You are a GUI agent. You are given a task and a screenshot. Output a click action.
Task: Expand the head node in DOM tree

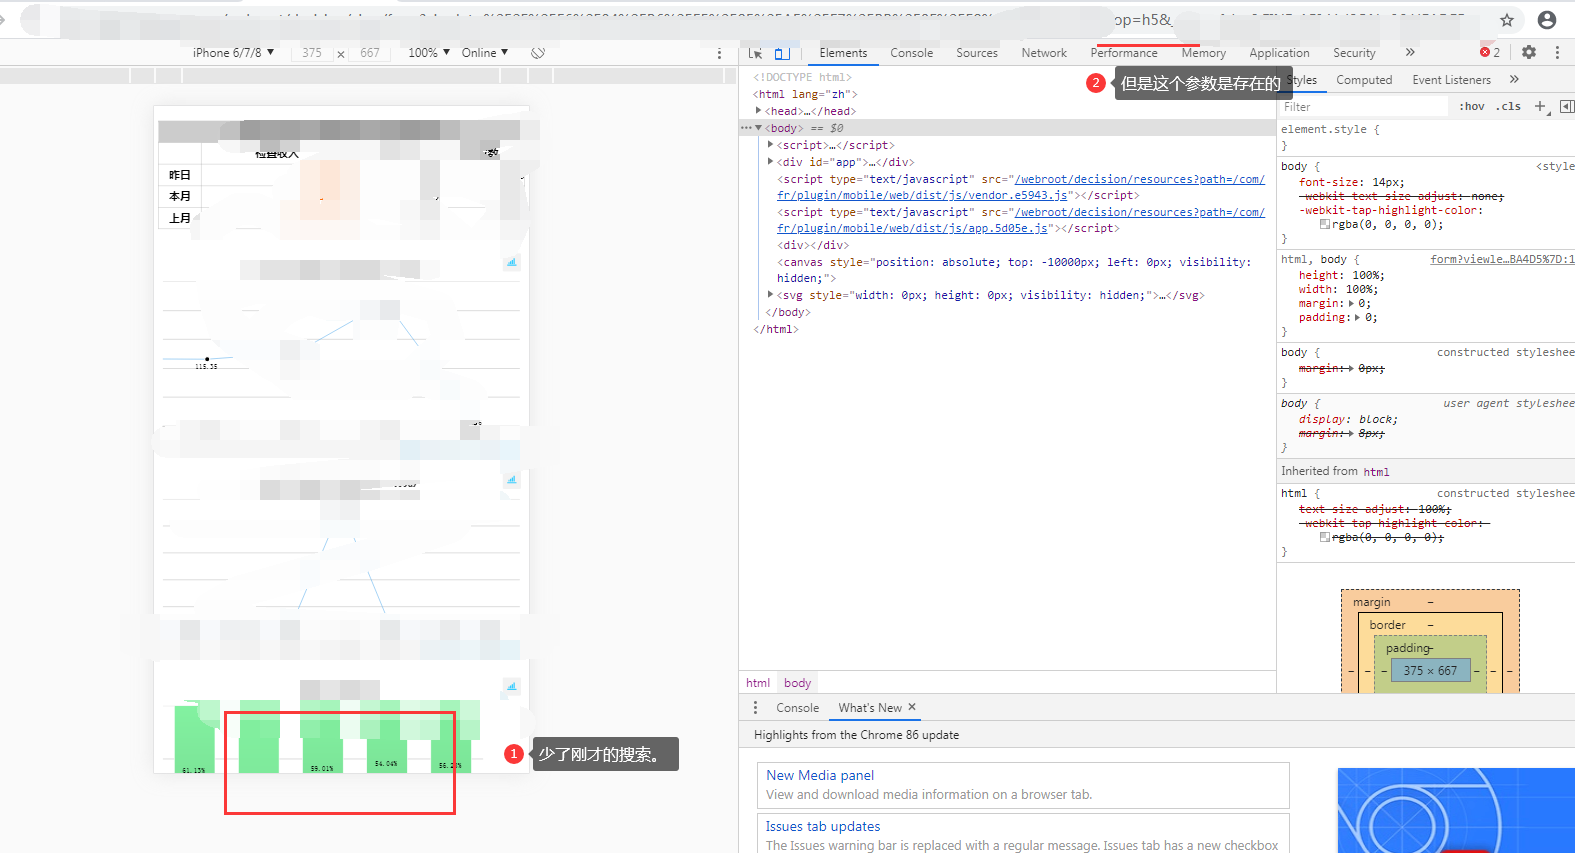pos(759,111)
